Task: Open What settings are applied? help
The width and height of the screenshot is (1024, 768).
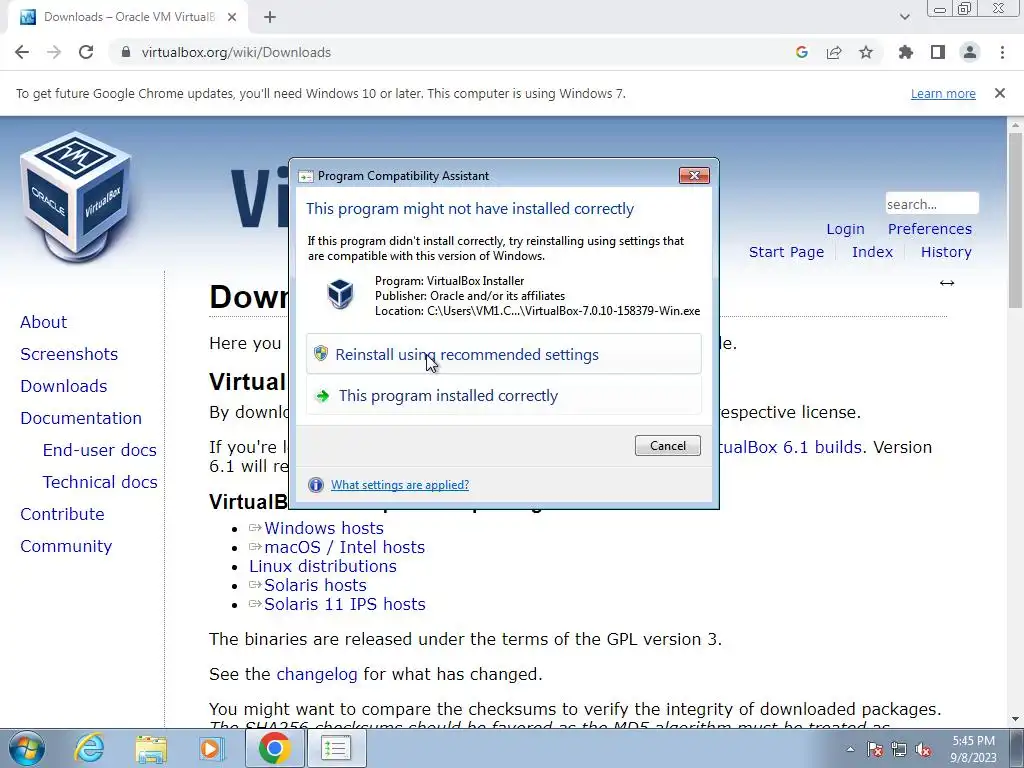Action: click(x=400, y=485)
